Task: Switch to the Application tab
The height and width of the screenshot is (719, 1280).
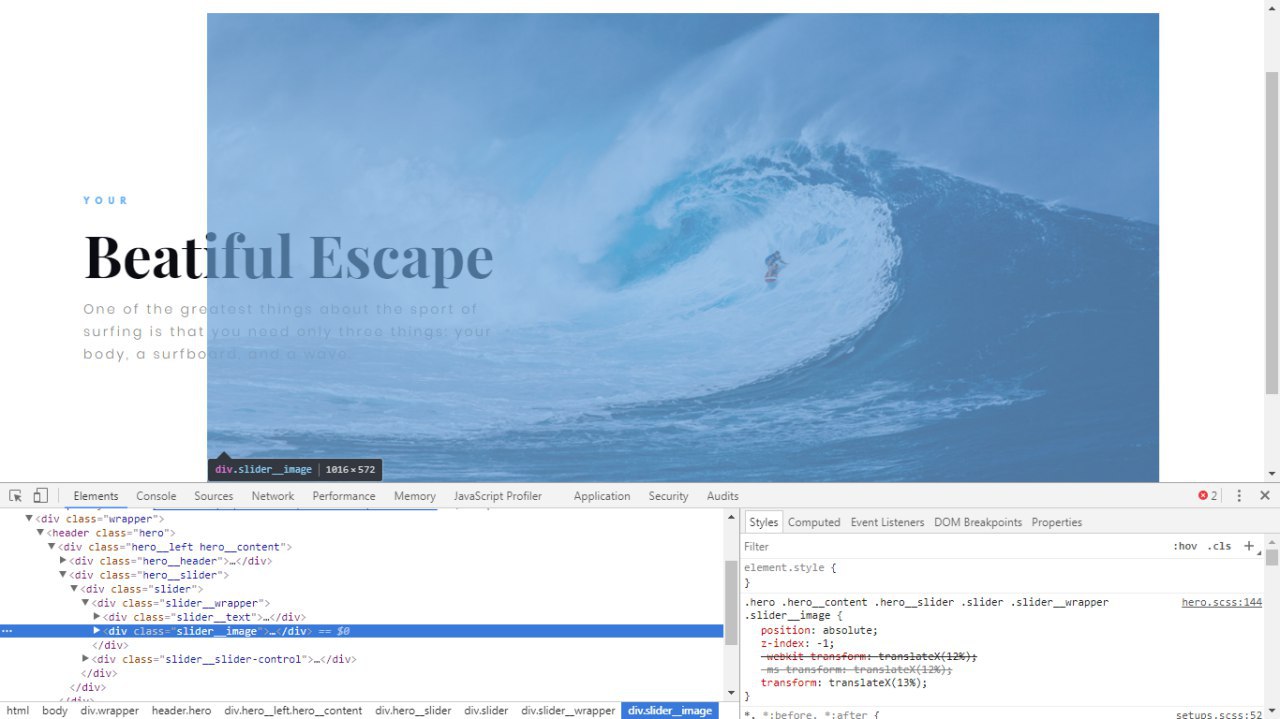Action: (x=602, y=496)
